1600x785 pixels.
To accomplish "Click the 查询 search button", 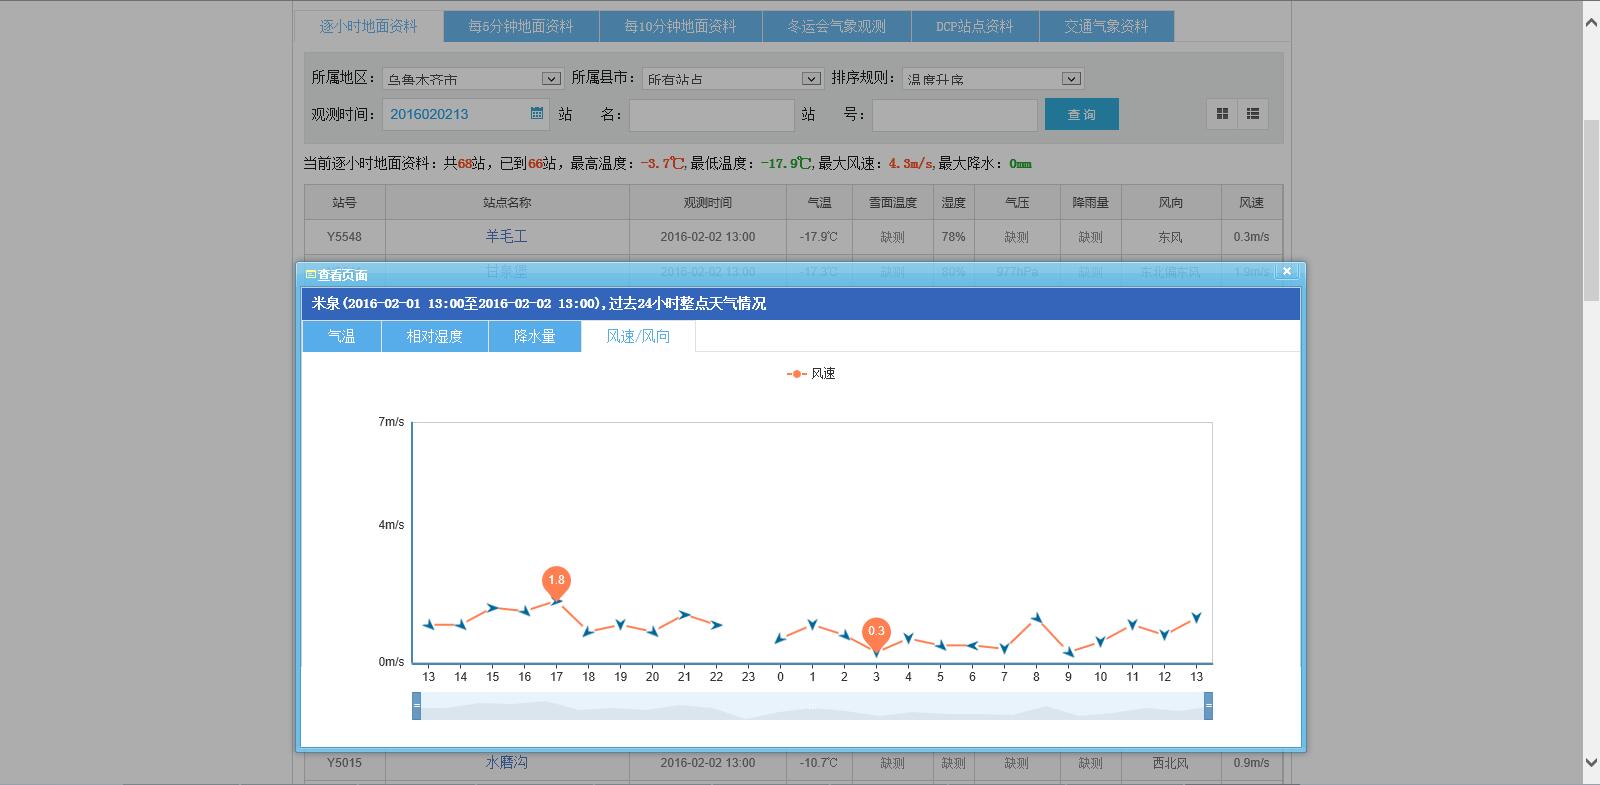I will click(1081, 114).
